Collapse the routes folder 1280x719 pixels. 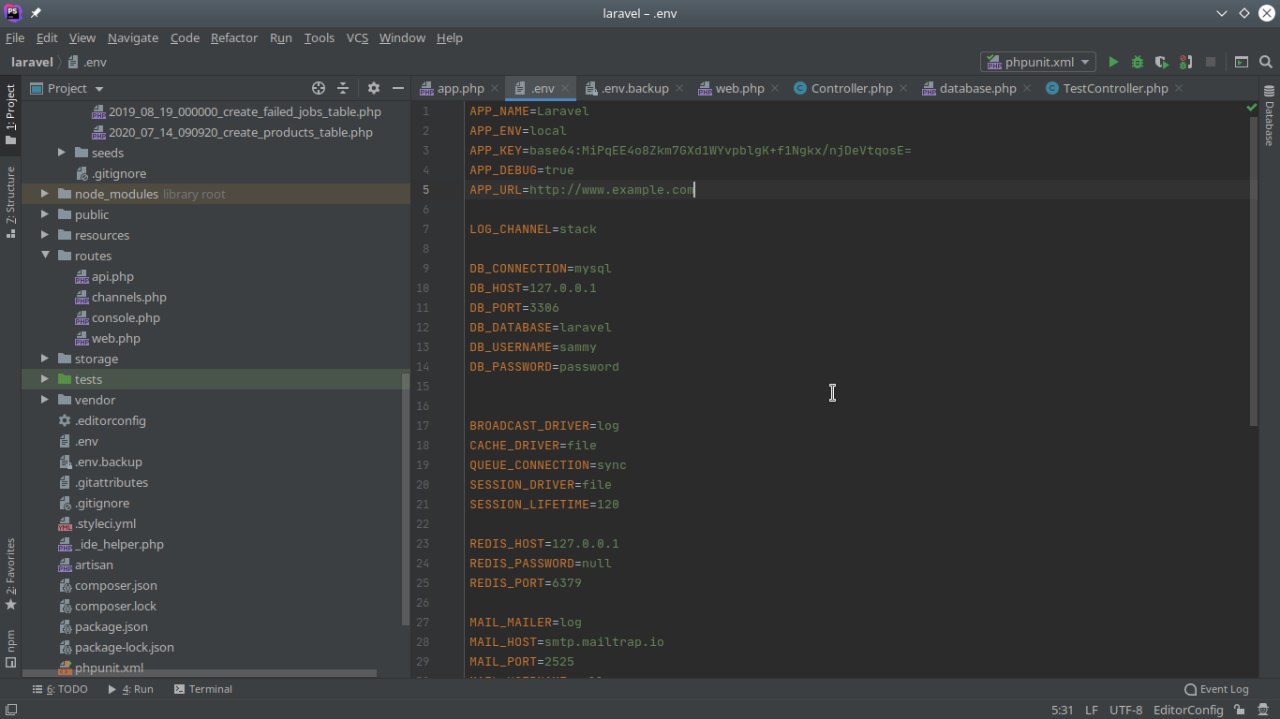[45, 256]
